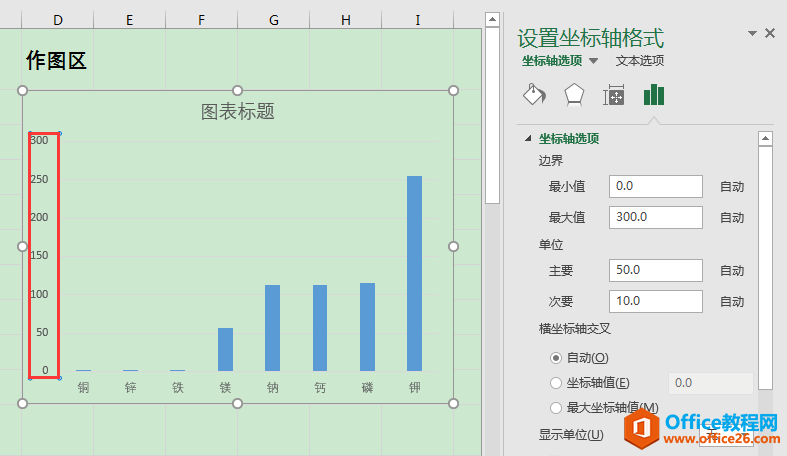
Task: Click the tallest bar for 钾
Action: [414, 273]
